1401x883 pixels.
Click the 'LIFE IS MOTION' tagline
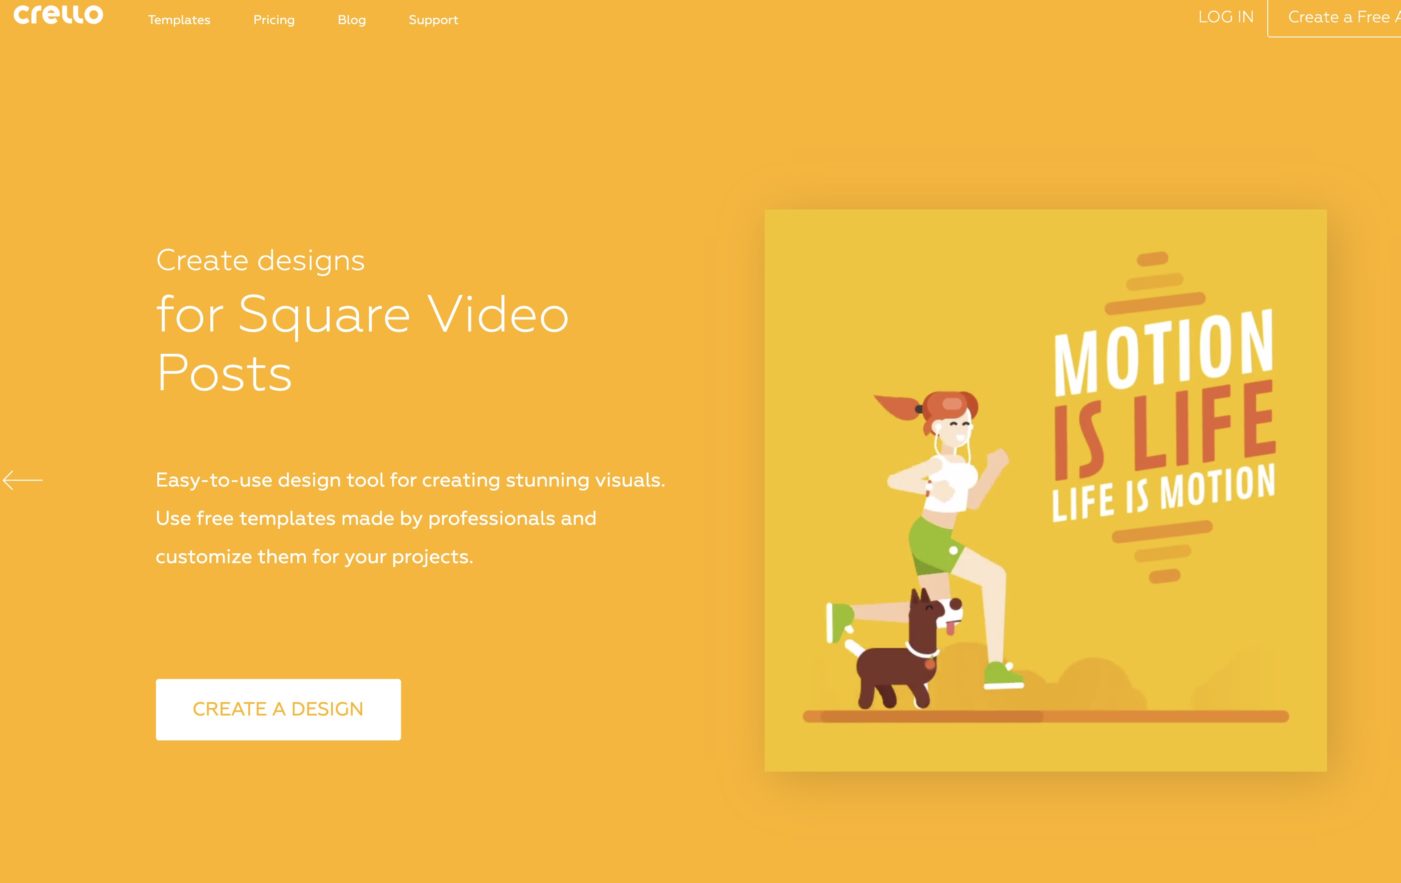click(x=1163, y=492)
